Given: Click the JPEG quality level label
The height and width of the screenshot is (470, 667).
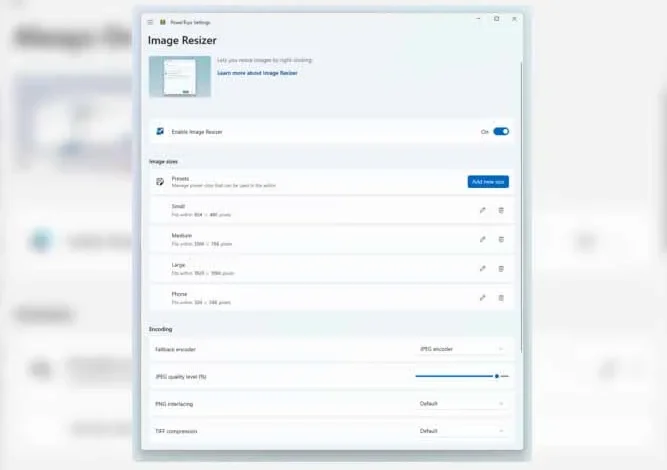Looking at the screenshot, I should pyautogui.click(x=181, y=377).
